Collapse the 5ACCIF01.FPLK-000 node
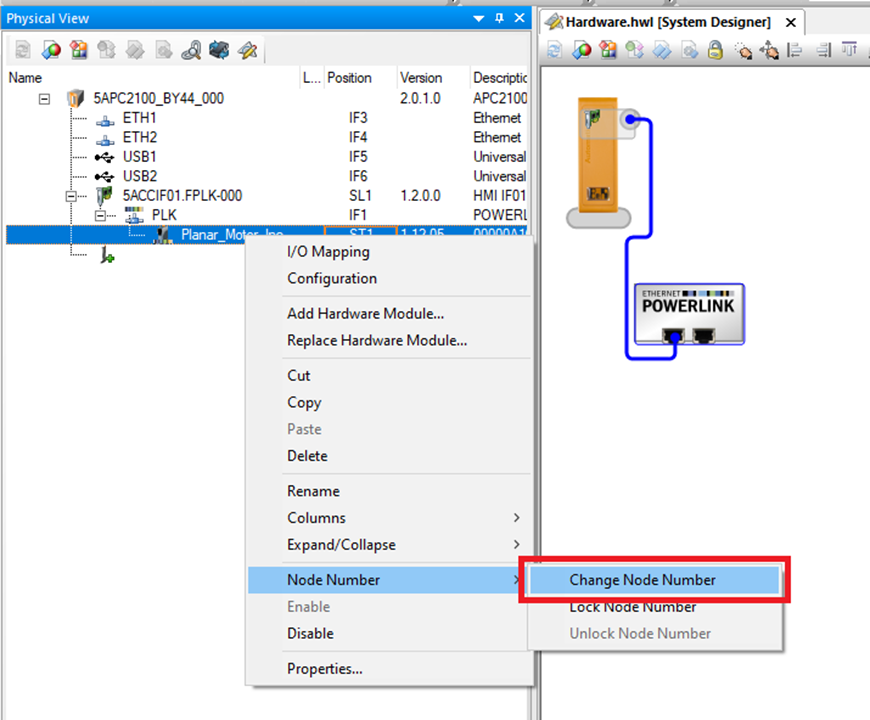This screenshot has width=870, height=720. coord(72,196)
